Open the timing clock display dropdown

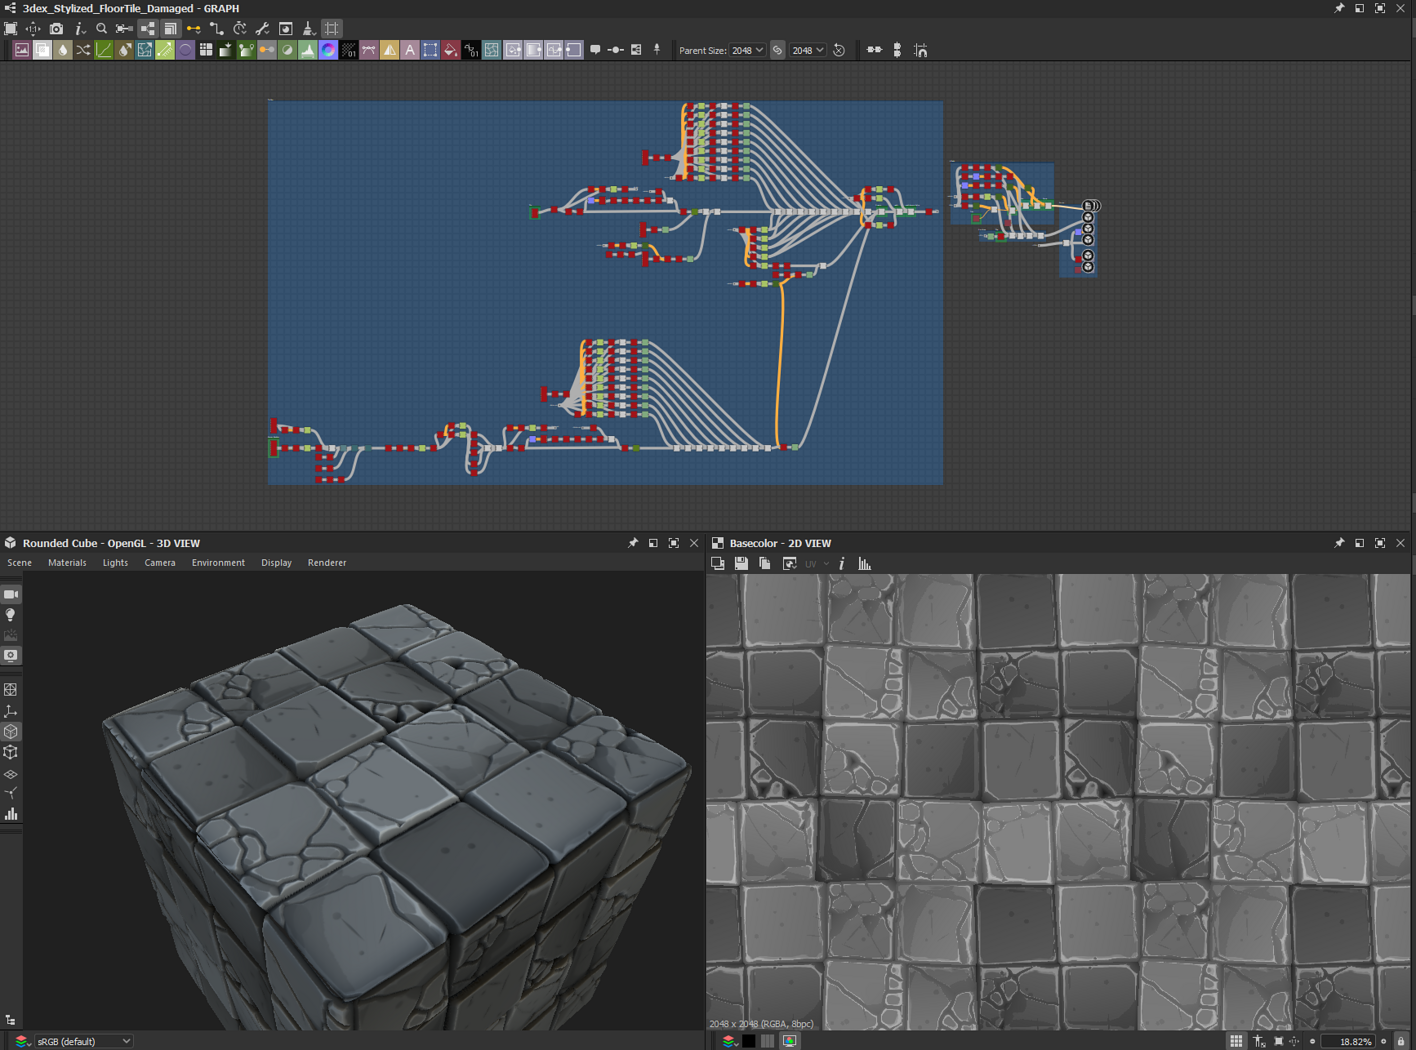tap(240, 29)
